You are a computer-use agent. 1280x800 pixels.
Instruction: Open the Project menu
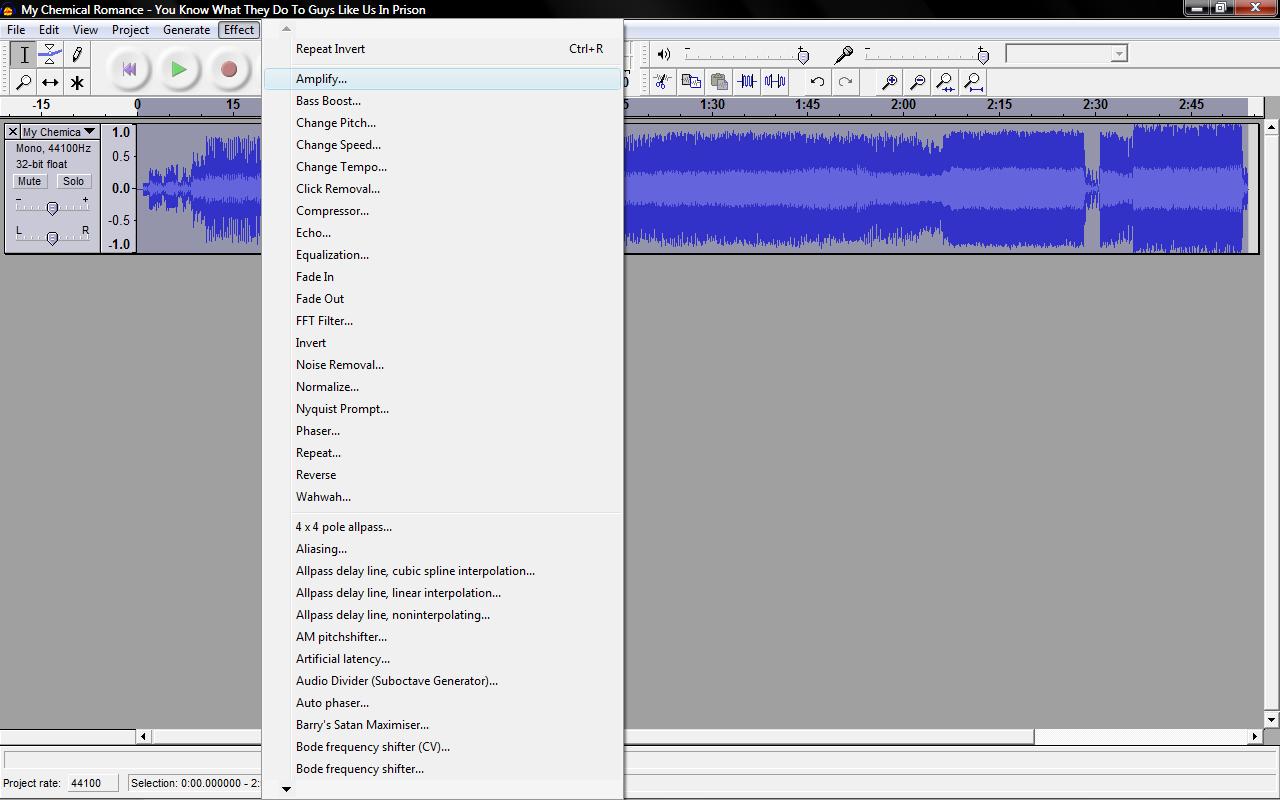coord(130,30)
